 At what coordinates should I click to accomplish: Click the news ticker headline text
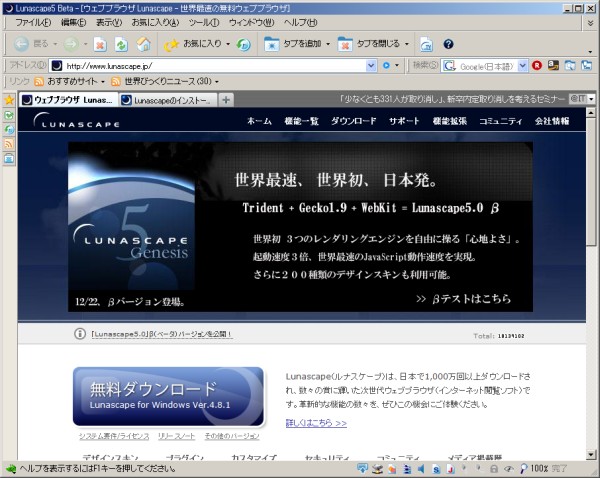click(x=452, y=100)
